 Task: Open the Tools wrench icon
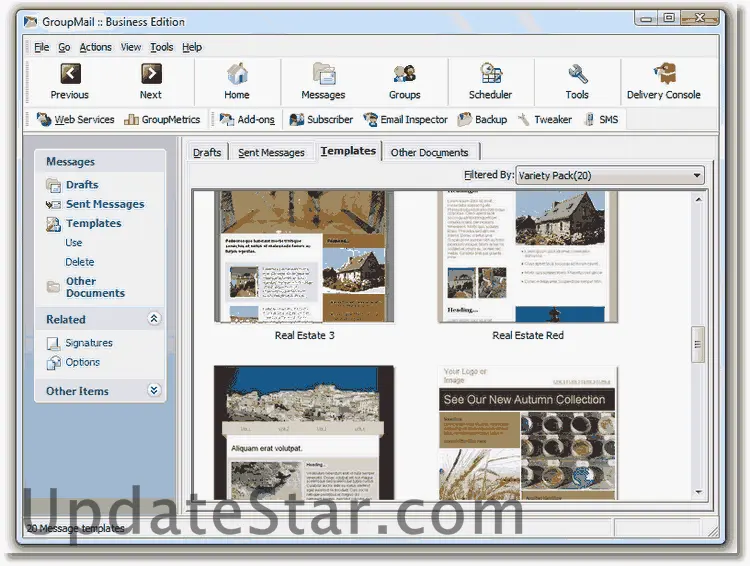point(577,74)
